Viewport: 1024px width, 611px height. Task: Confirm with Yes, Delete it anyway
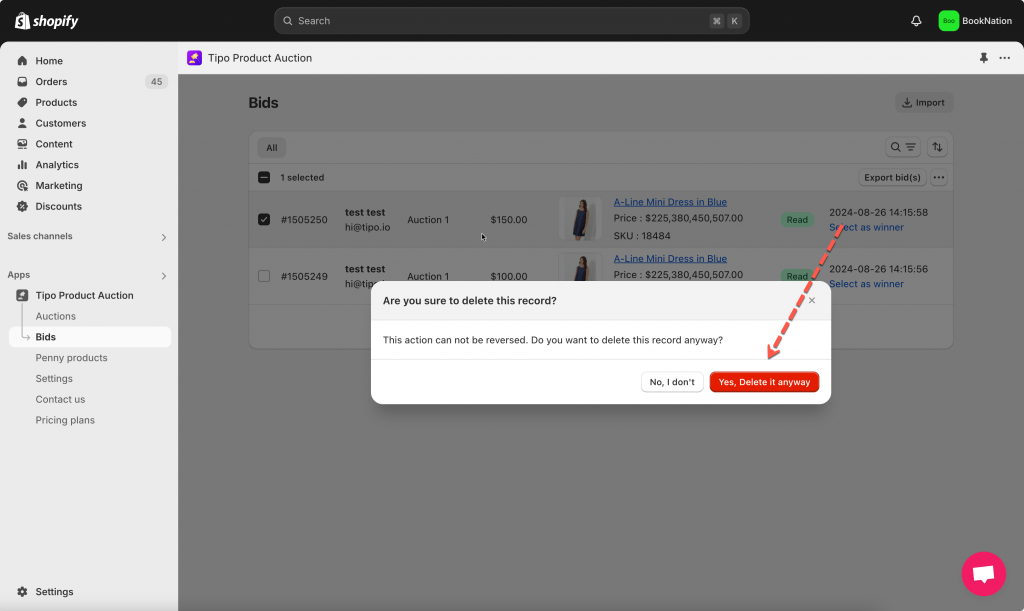coord(764,382)
